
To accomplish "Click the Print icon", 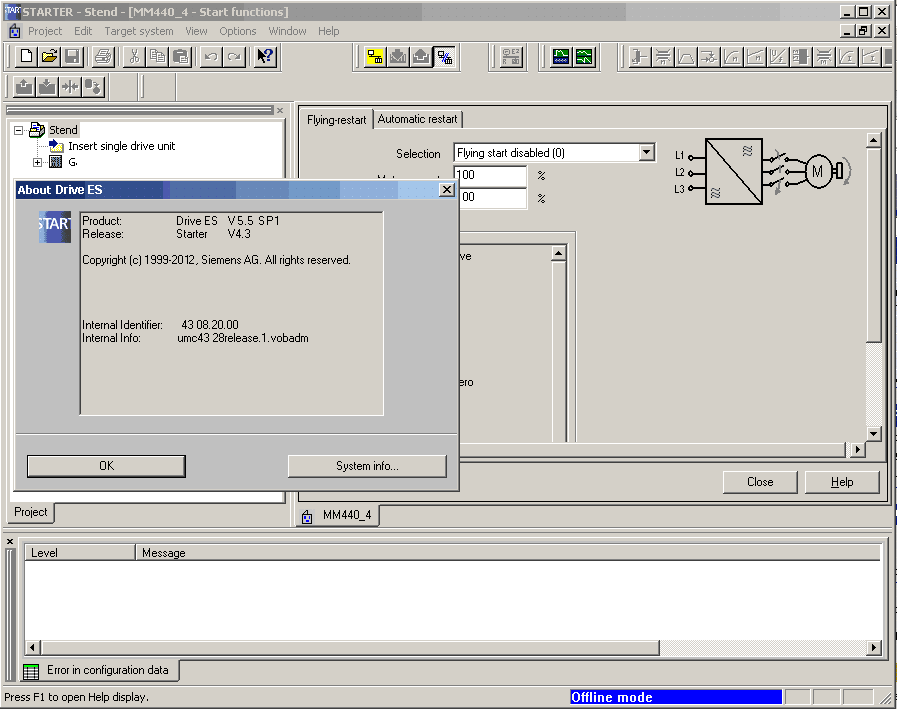I will click(104, 57).
